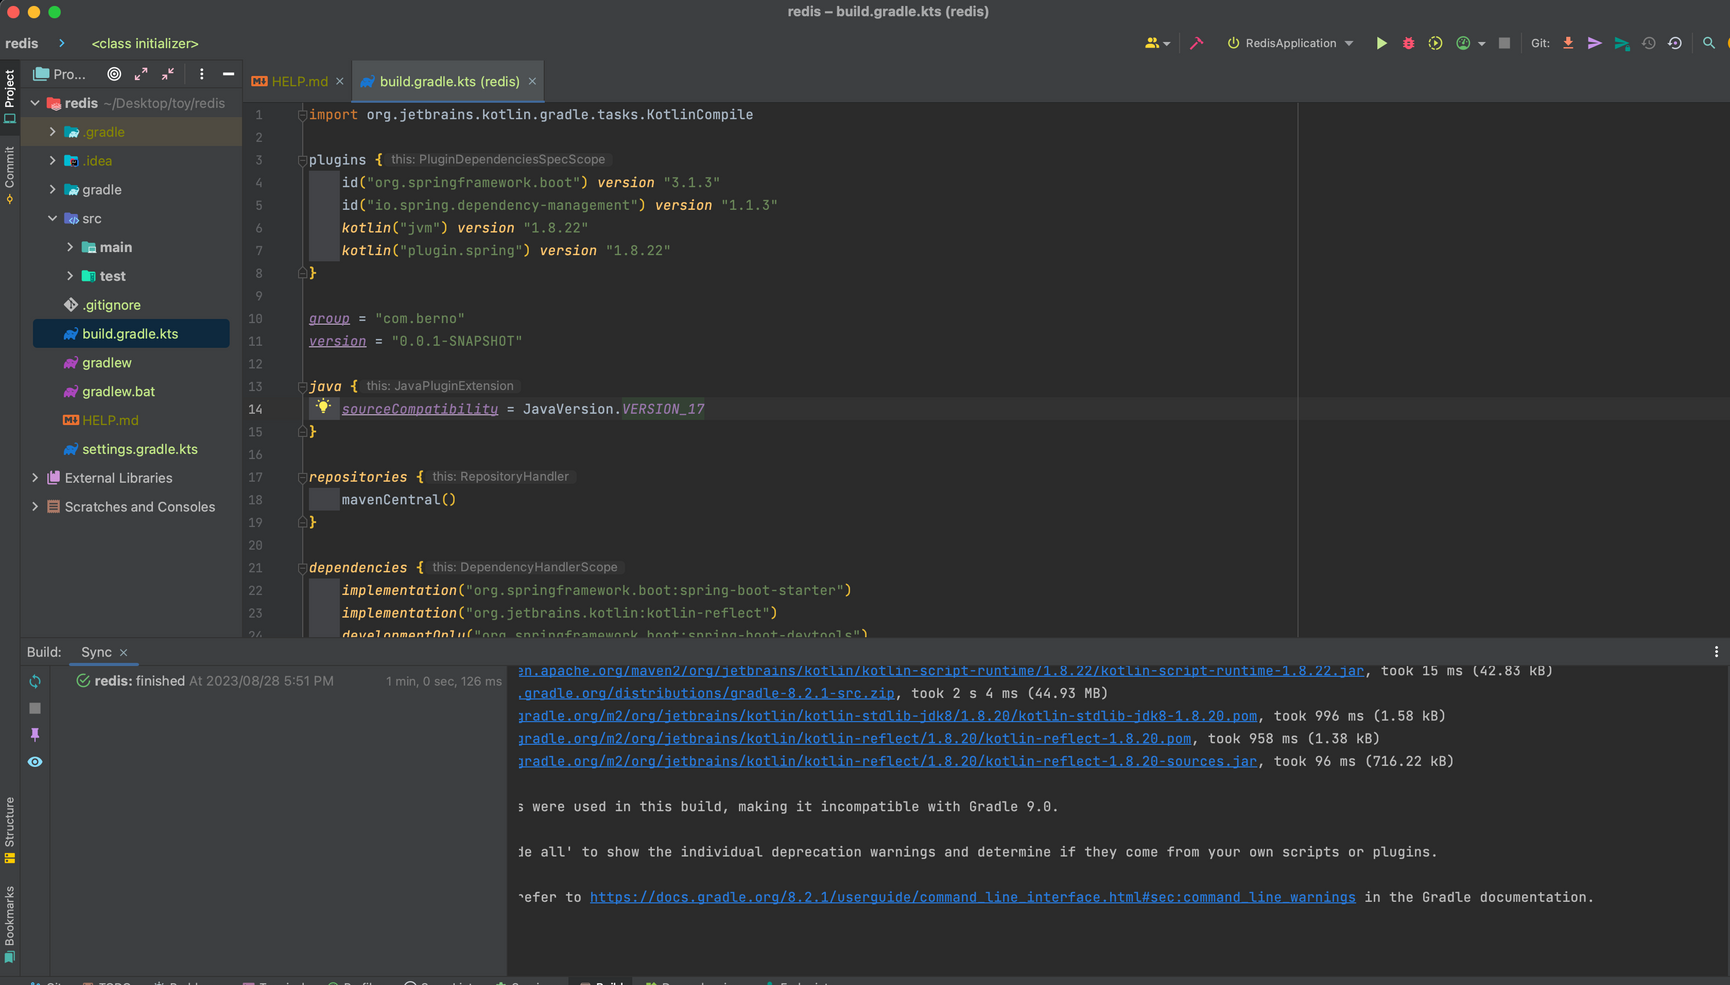The height and width of the screenshot is (985, 1730).
Task: Open the profiler dropdown arrow
Action: [x=1481, y=44]
